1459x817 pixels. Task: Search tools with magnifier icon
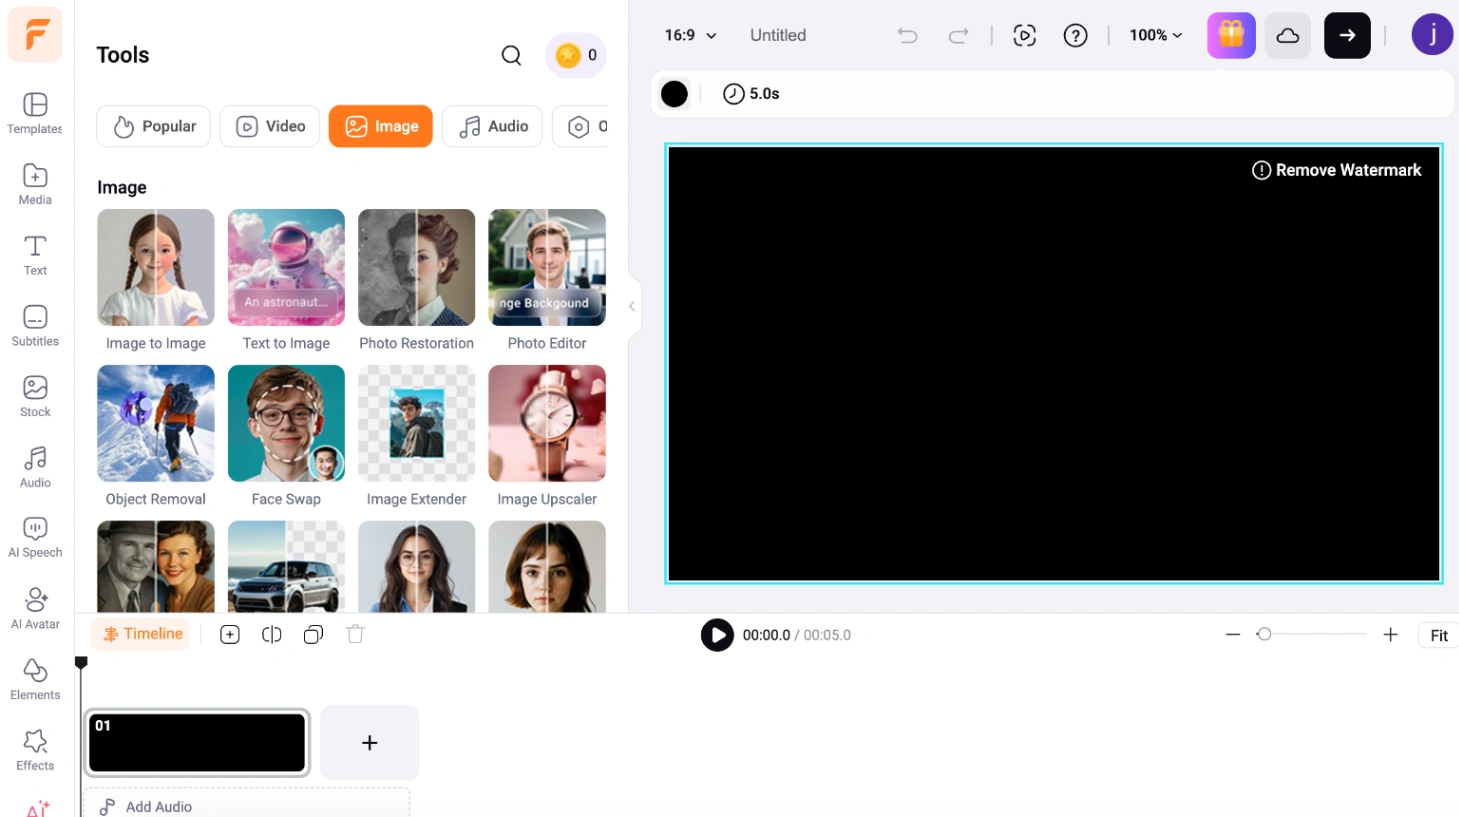(511, 55)
